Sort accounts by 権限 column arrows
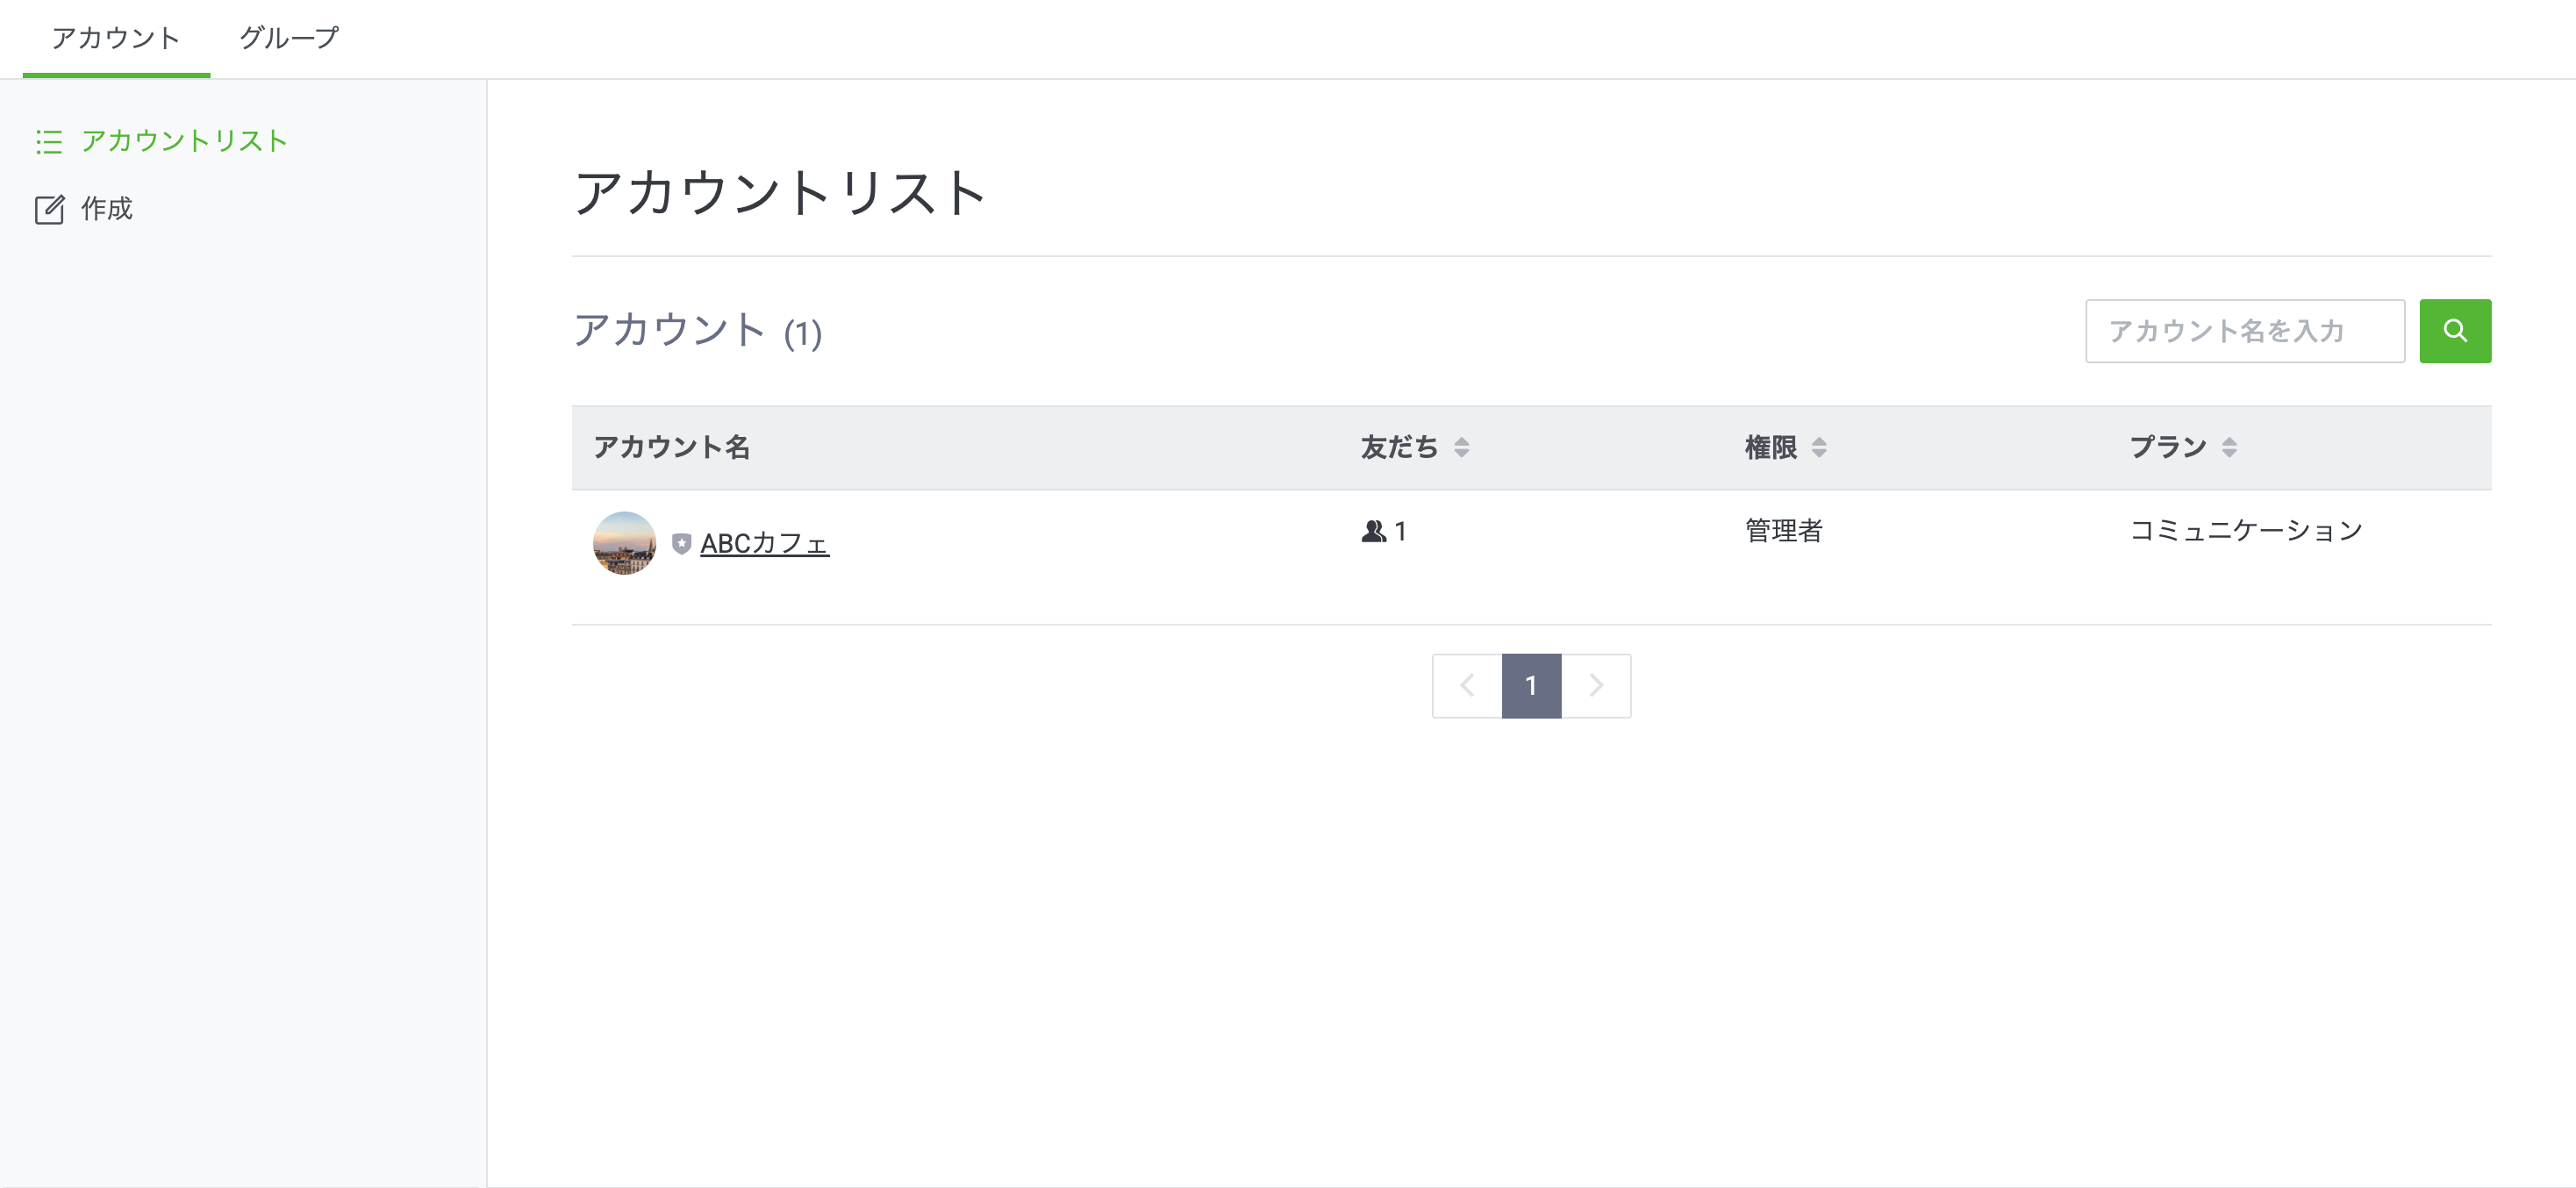The width and height of the screenshot is (2576, 1188). coord(1818,448)
